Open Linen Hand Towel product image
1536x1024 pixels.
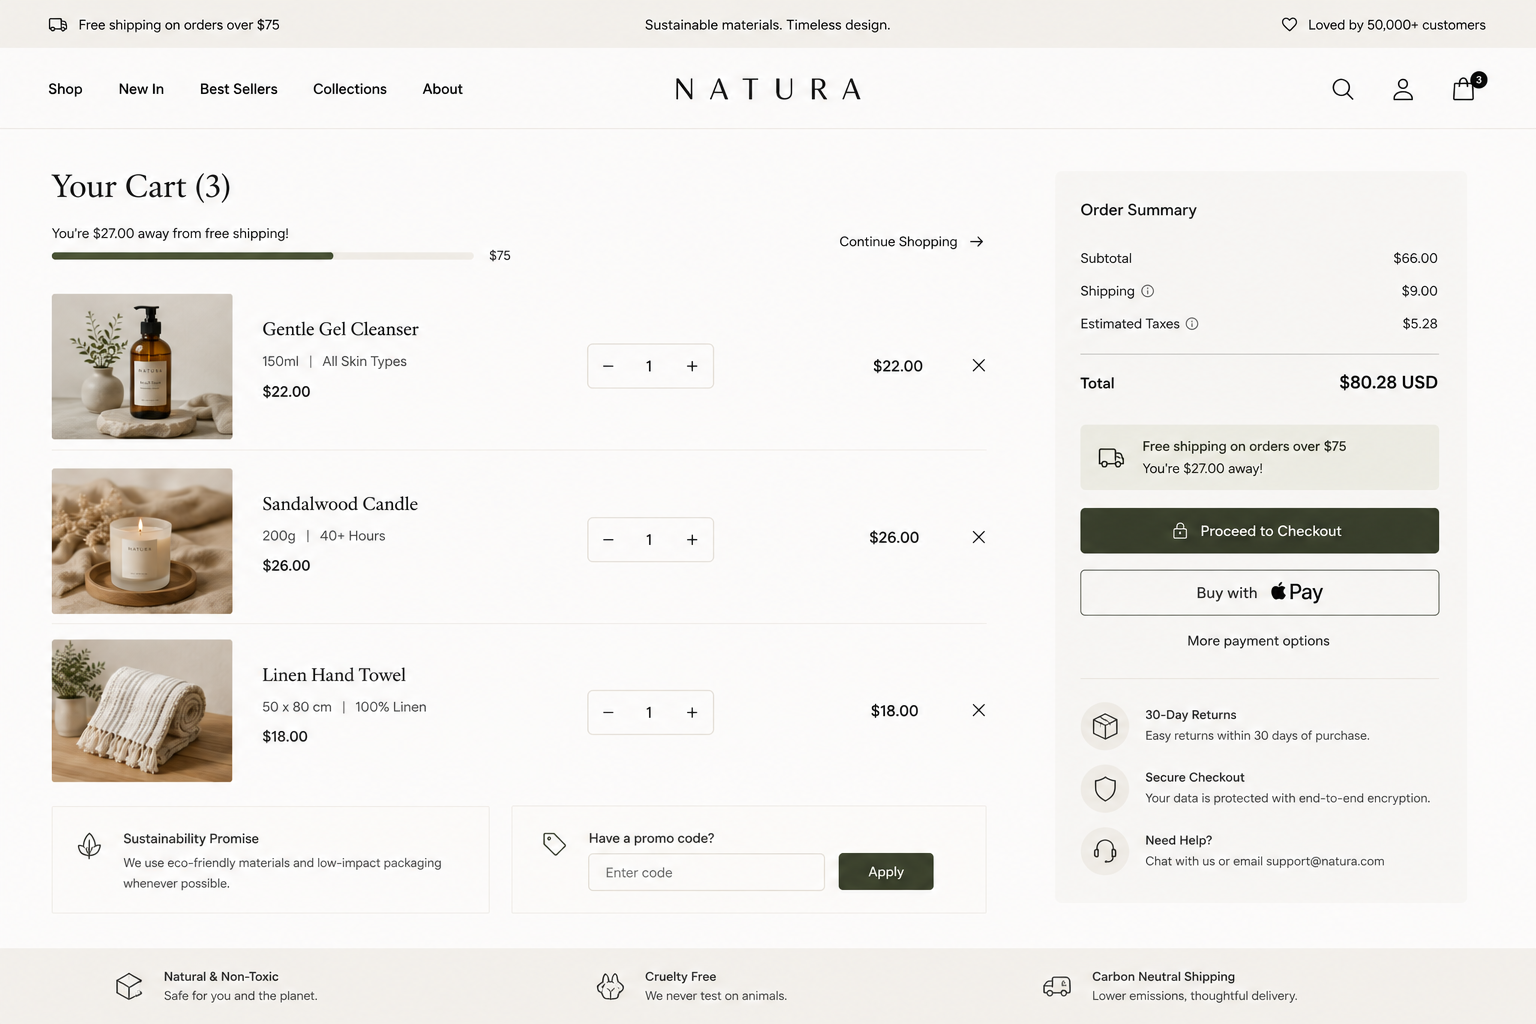(x=142, y=711)
